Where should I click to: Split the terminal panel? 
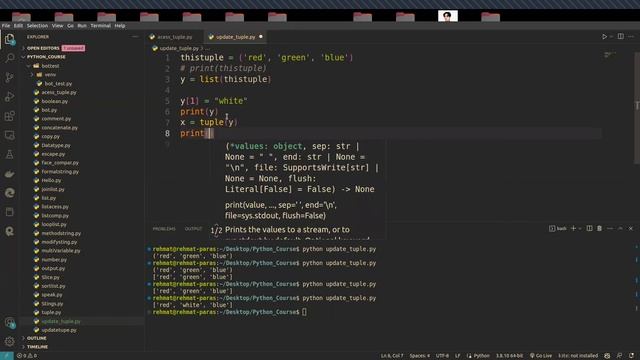click(x=589, y=229)
